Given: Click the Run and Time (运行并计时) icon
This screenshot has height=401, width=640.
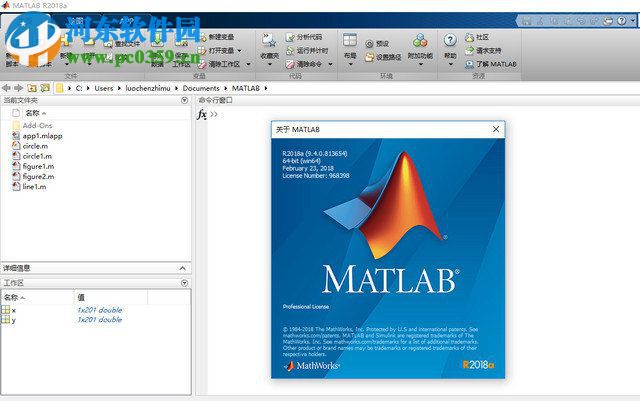Looking at the screenshot, I should 290,51.
